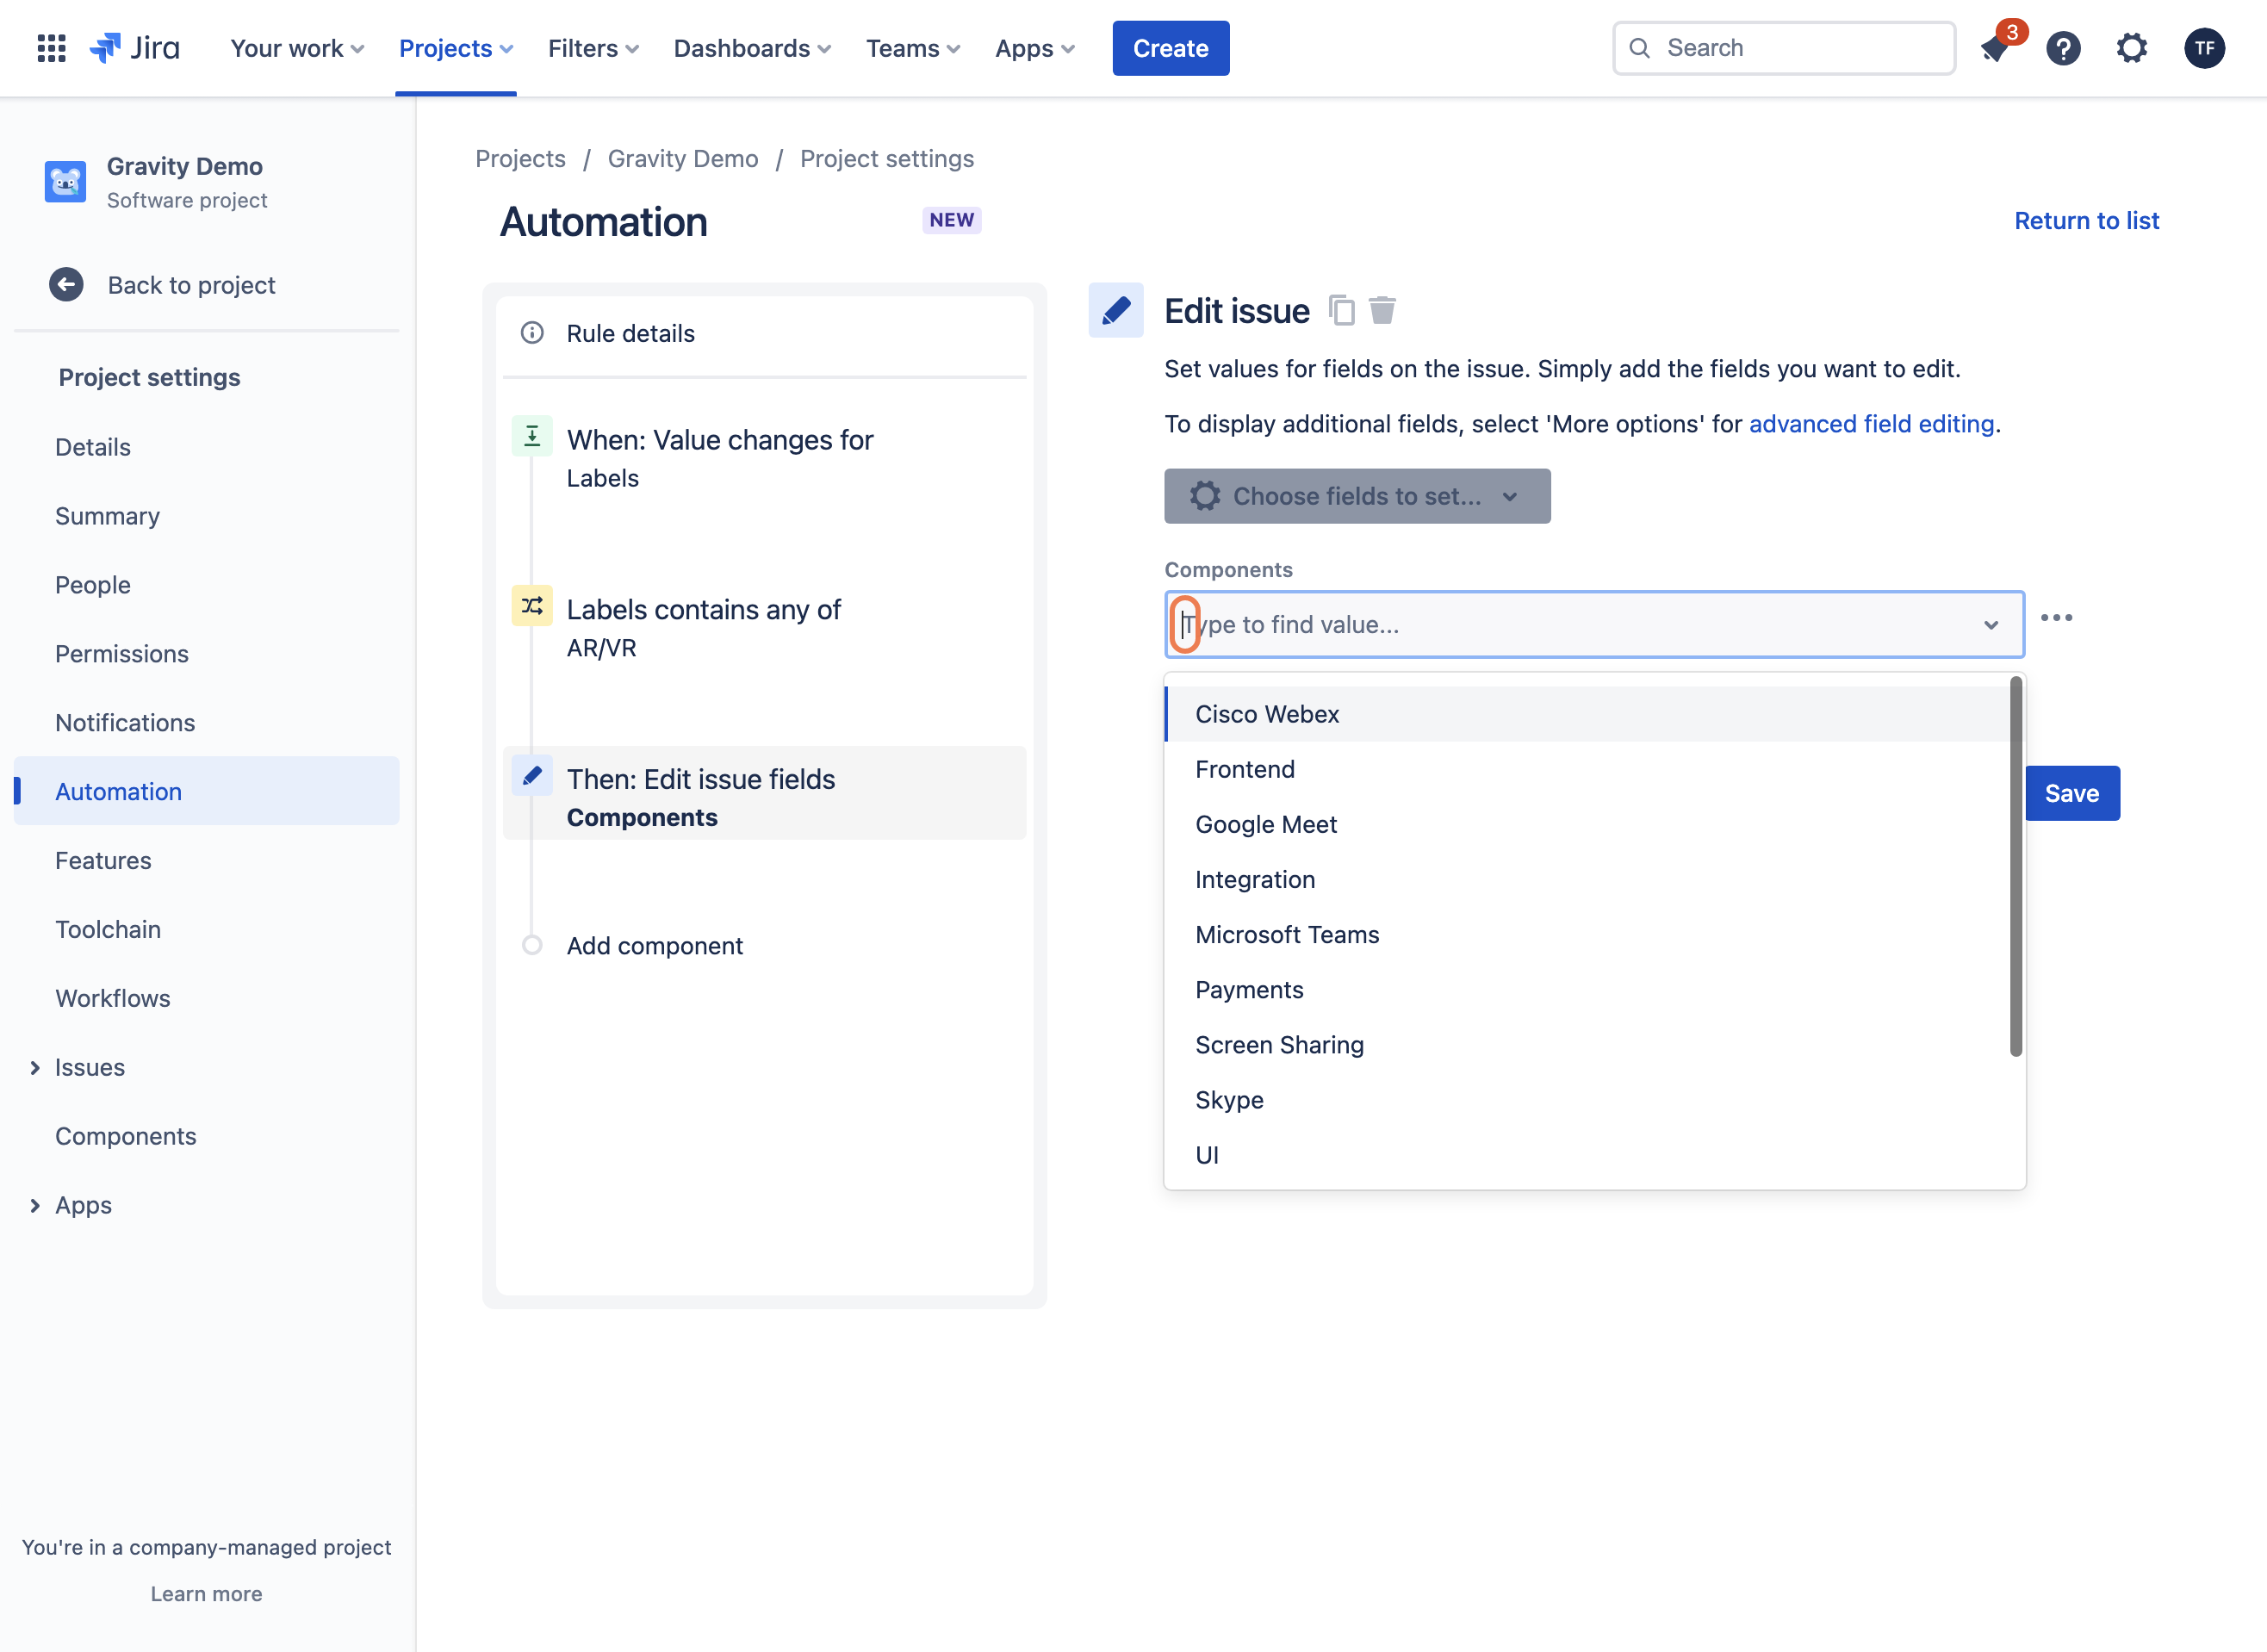2267x1652 pixels.
Task: Open the Teams dropdown
Action: (x=913, y=48)
